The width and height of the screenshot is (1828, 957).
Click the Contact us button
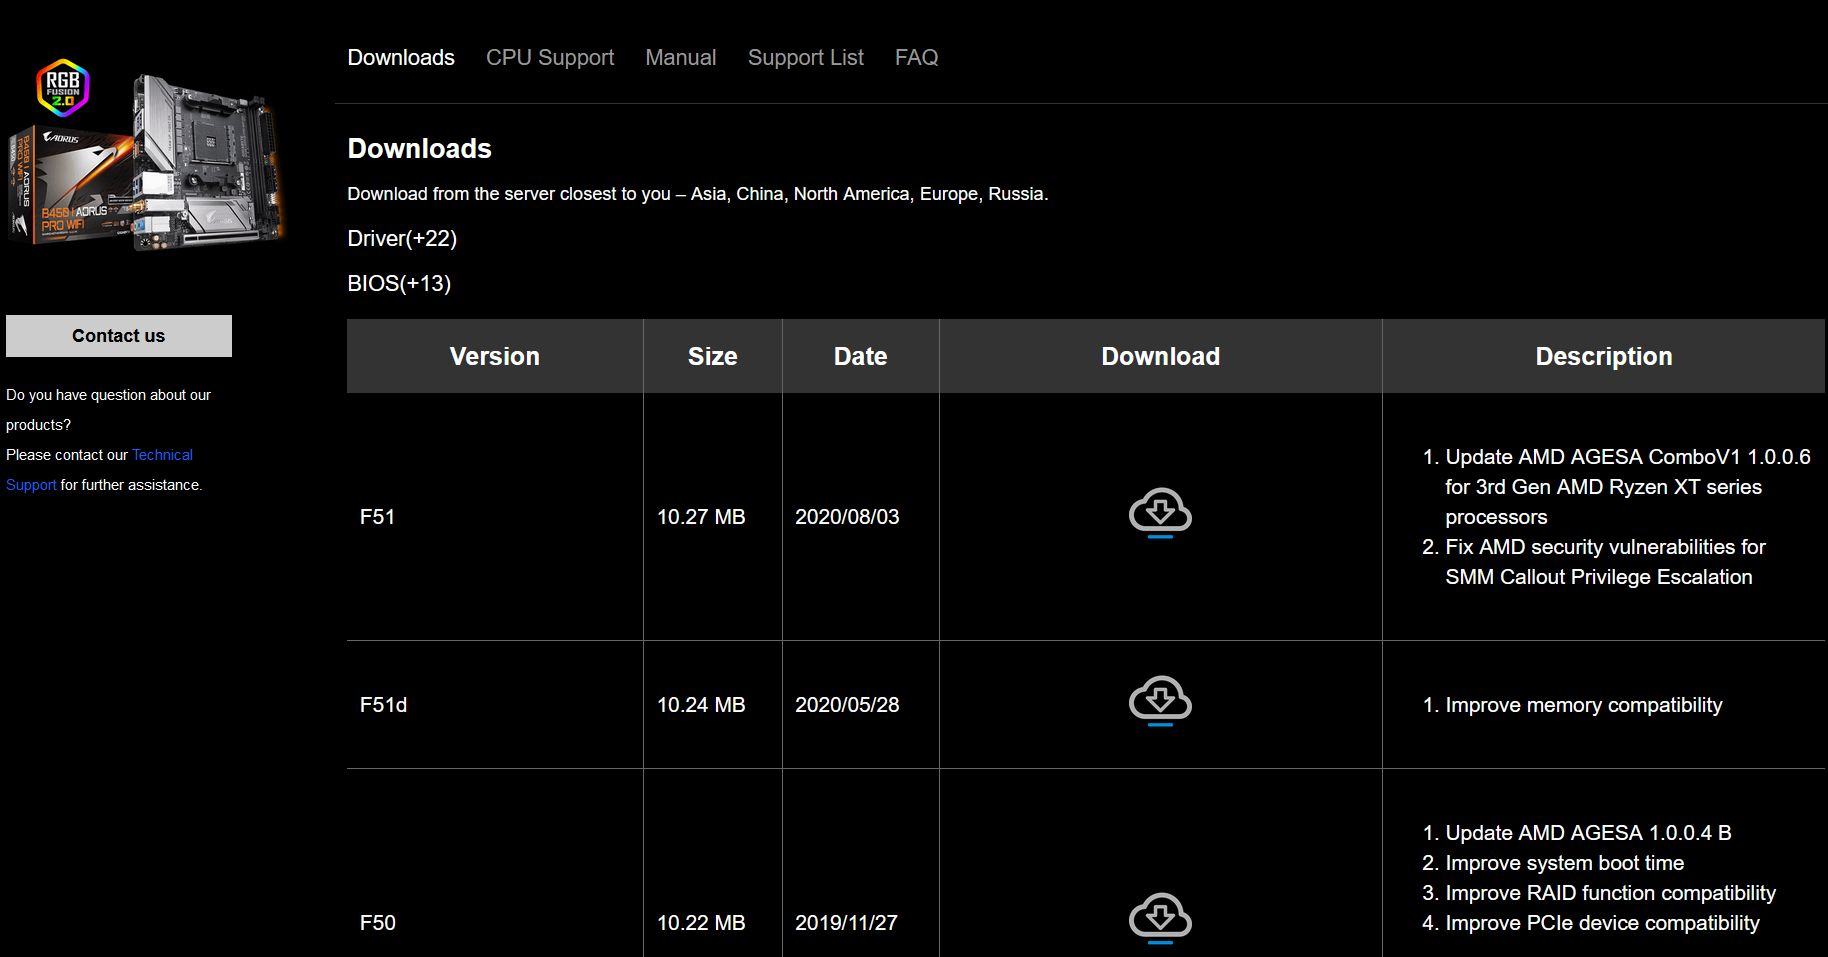[x=119, y=336]
